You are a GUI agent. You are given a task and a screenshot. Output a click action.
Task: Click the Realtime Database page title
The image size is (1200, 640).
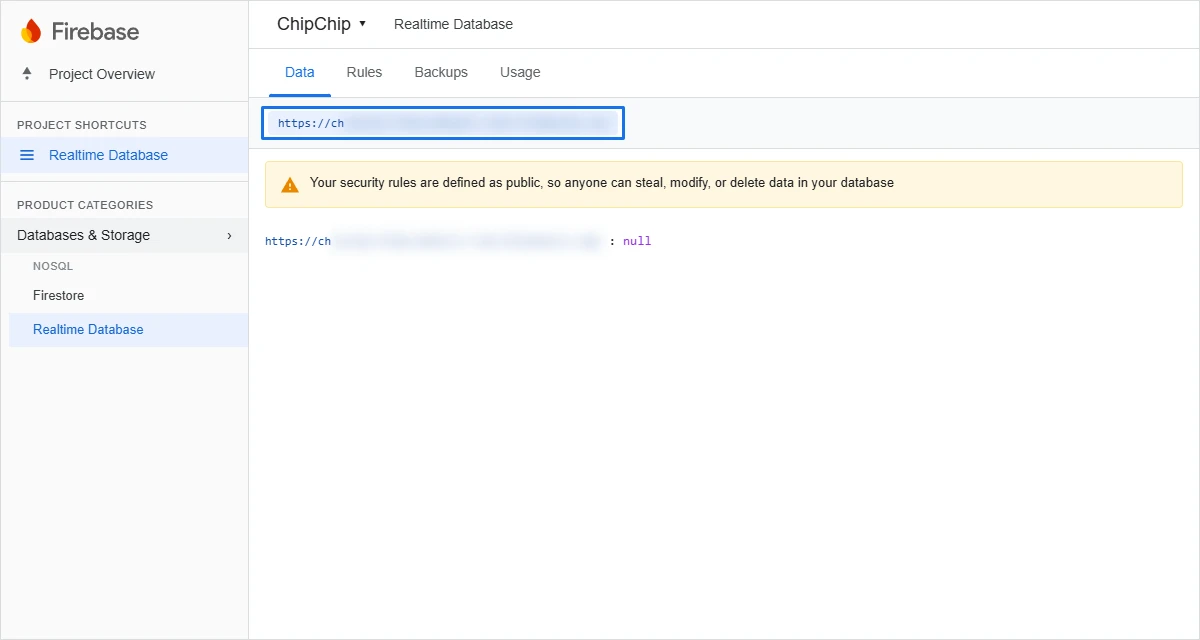click(453, 24)
